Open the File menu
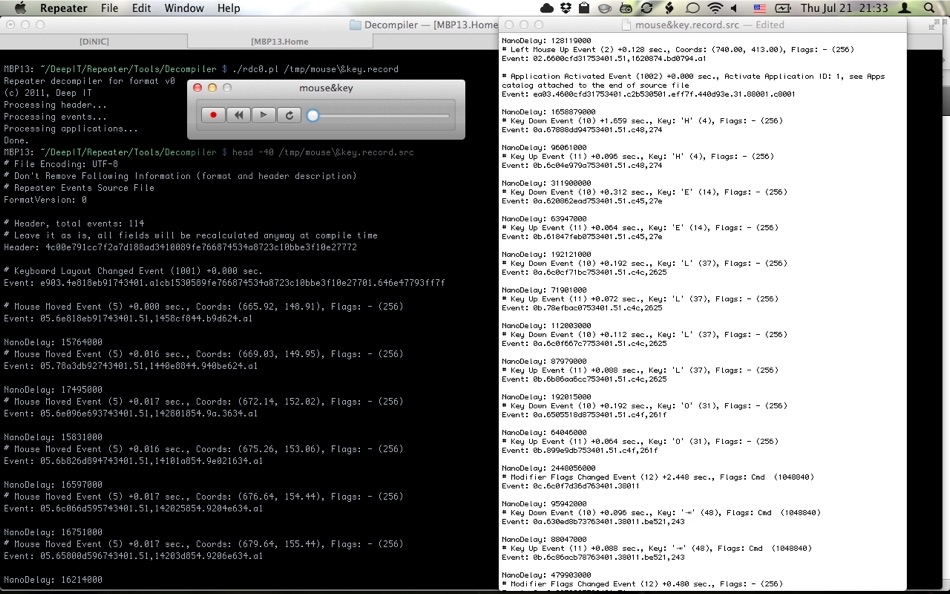The image size is (950, 594). [x=110, y=8]
